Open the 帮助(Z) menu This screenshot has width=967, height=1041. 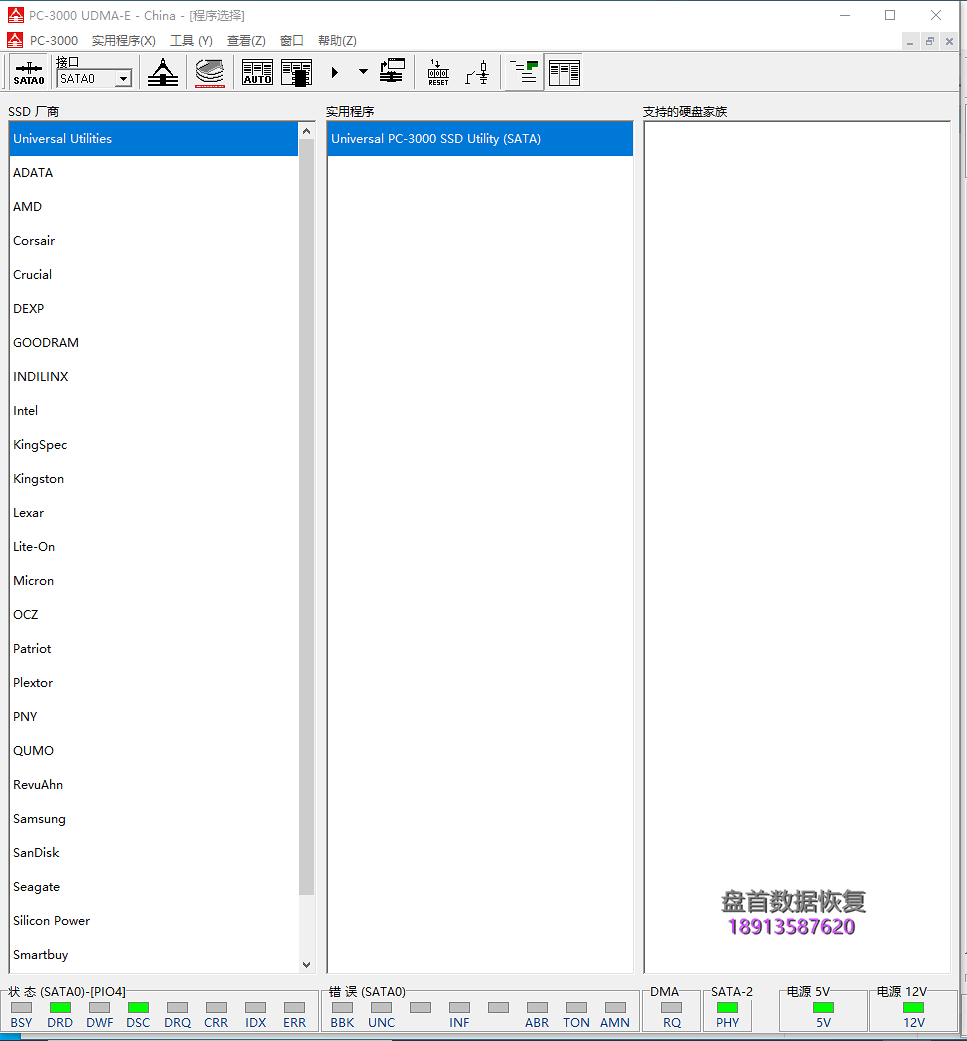(337, 40)
